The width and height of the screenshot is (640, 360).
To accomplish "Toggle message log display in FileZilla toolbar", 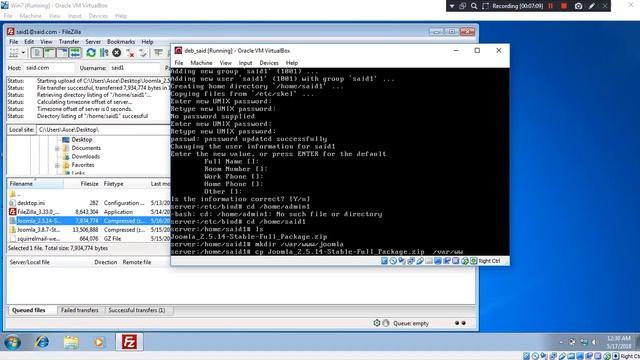I will (37, 53).
